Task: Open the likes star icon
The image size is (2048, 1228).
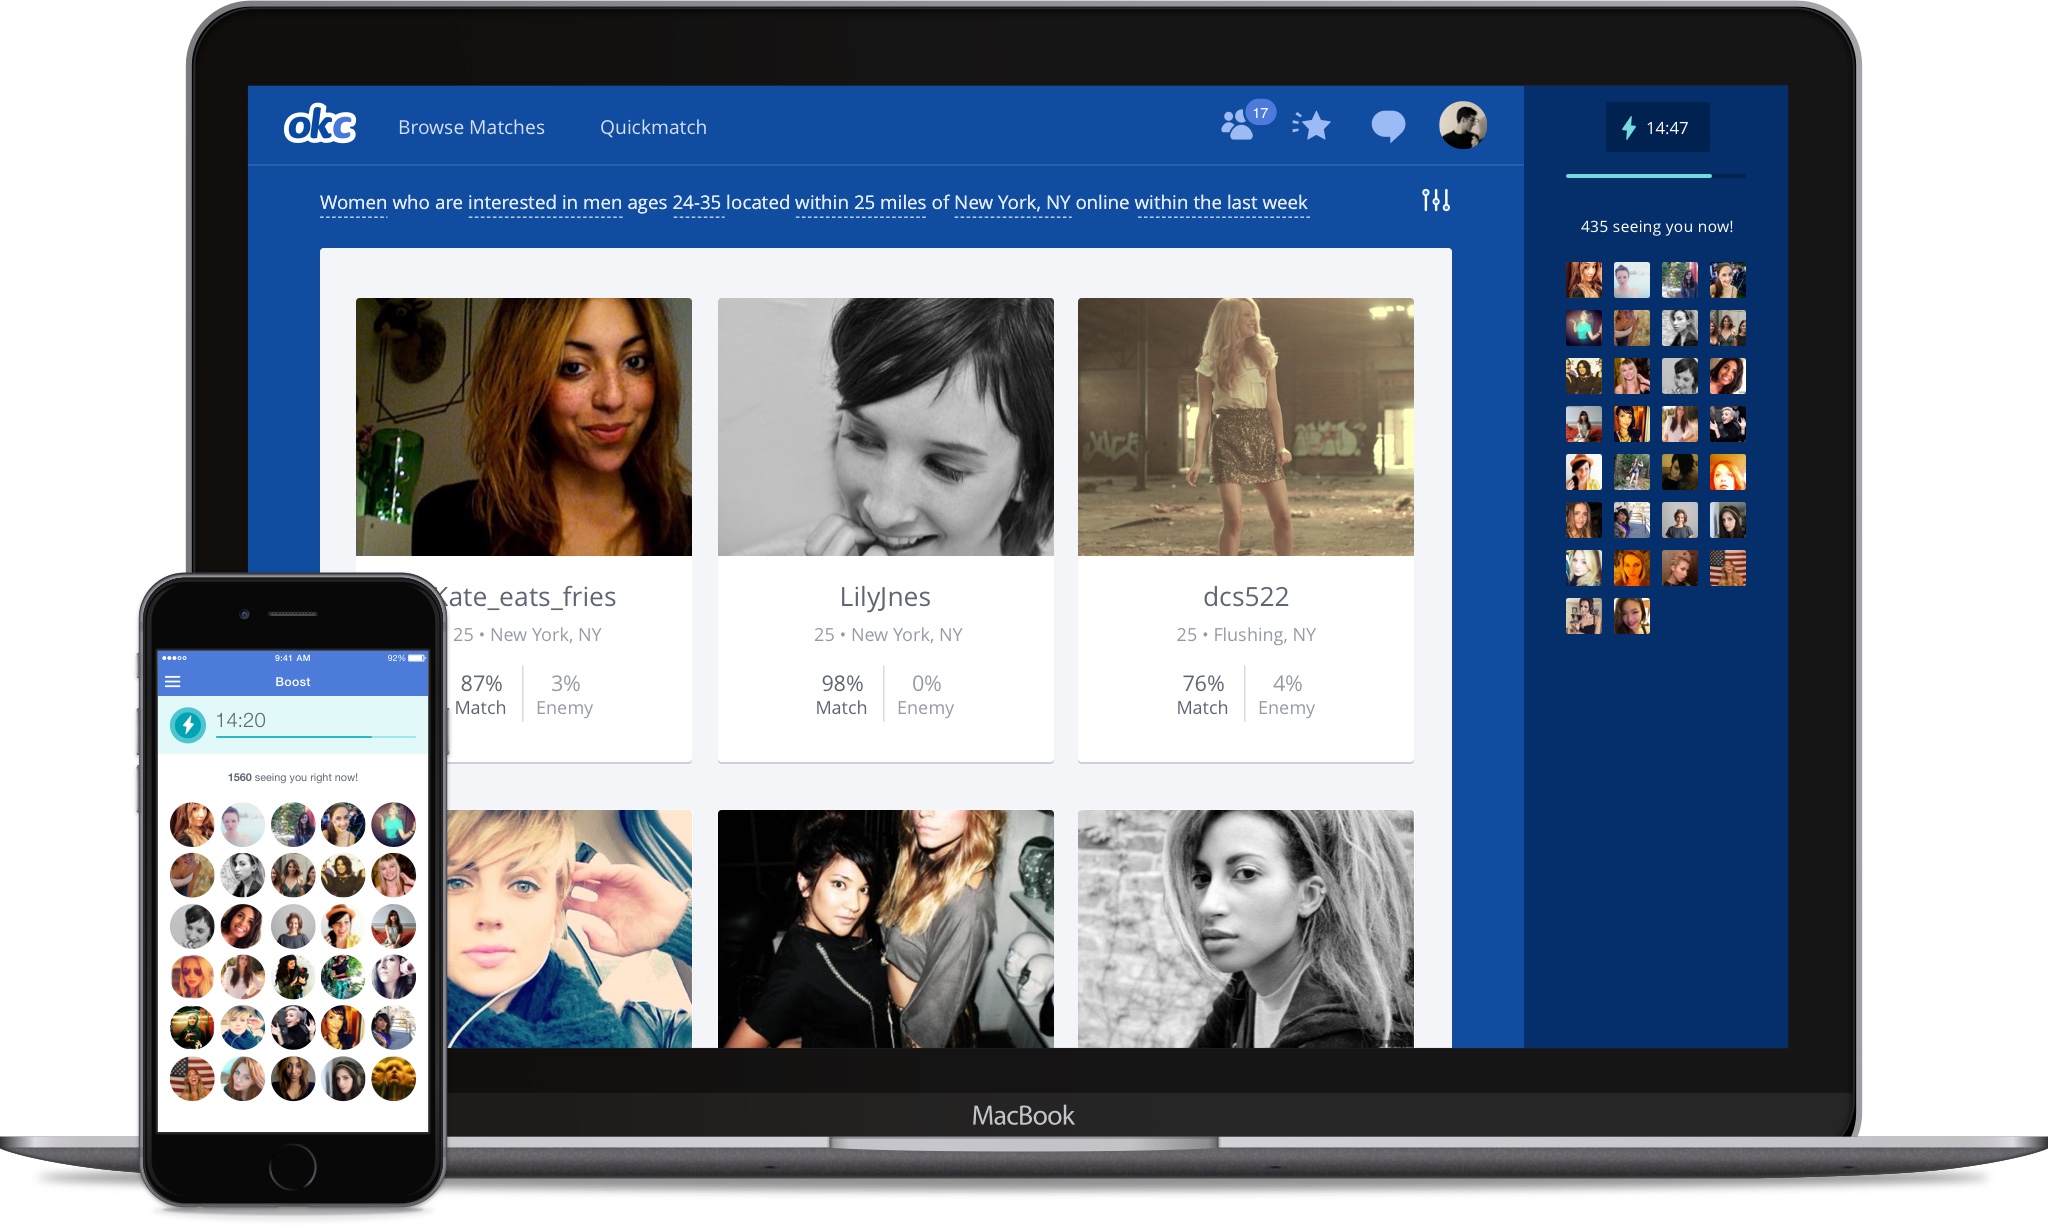Action: 1312,126
